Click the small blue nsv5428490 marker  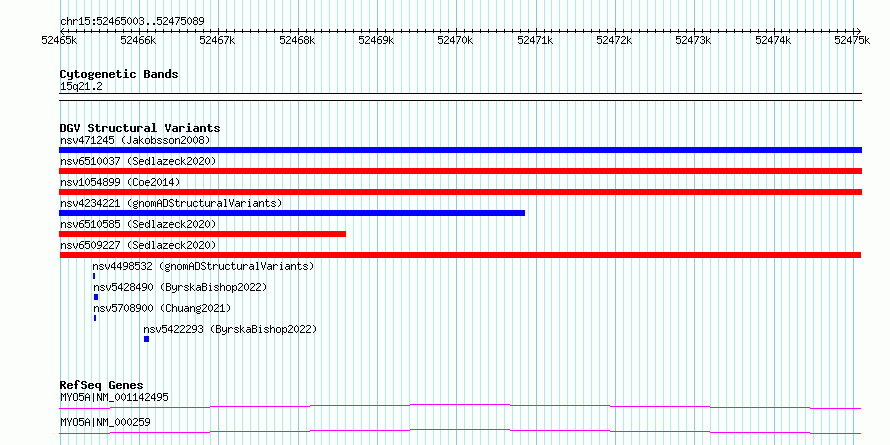click(96, 297)
